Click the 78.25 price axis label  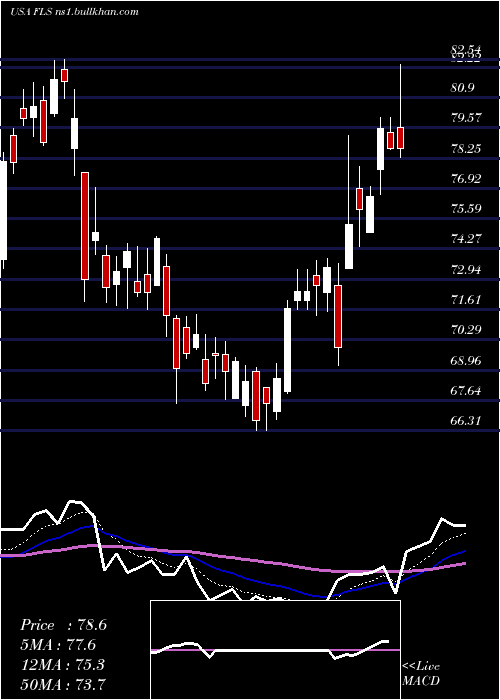pyautogui.click(x=466, y=148)
